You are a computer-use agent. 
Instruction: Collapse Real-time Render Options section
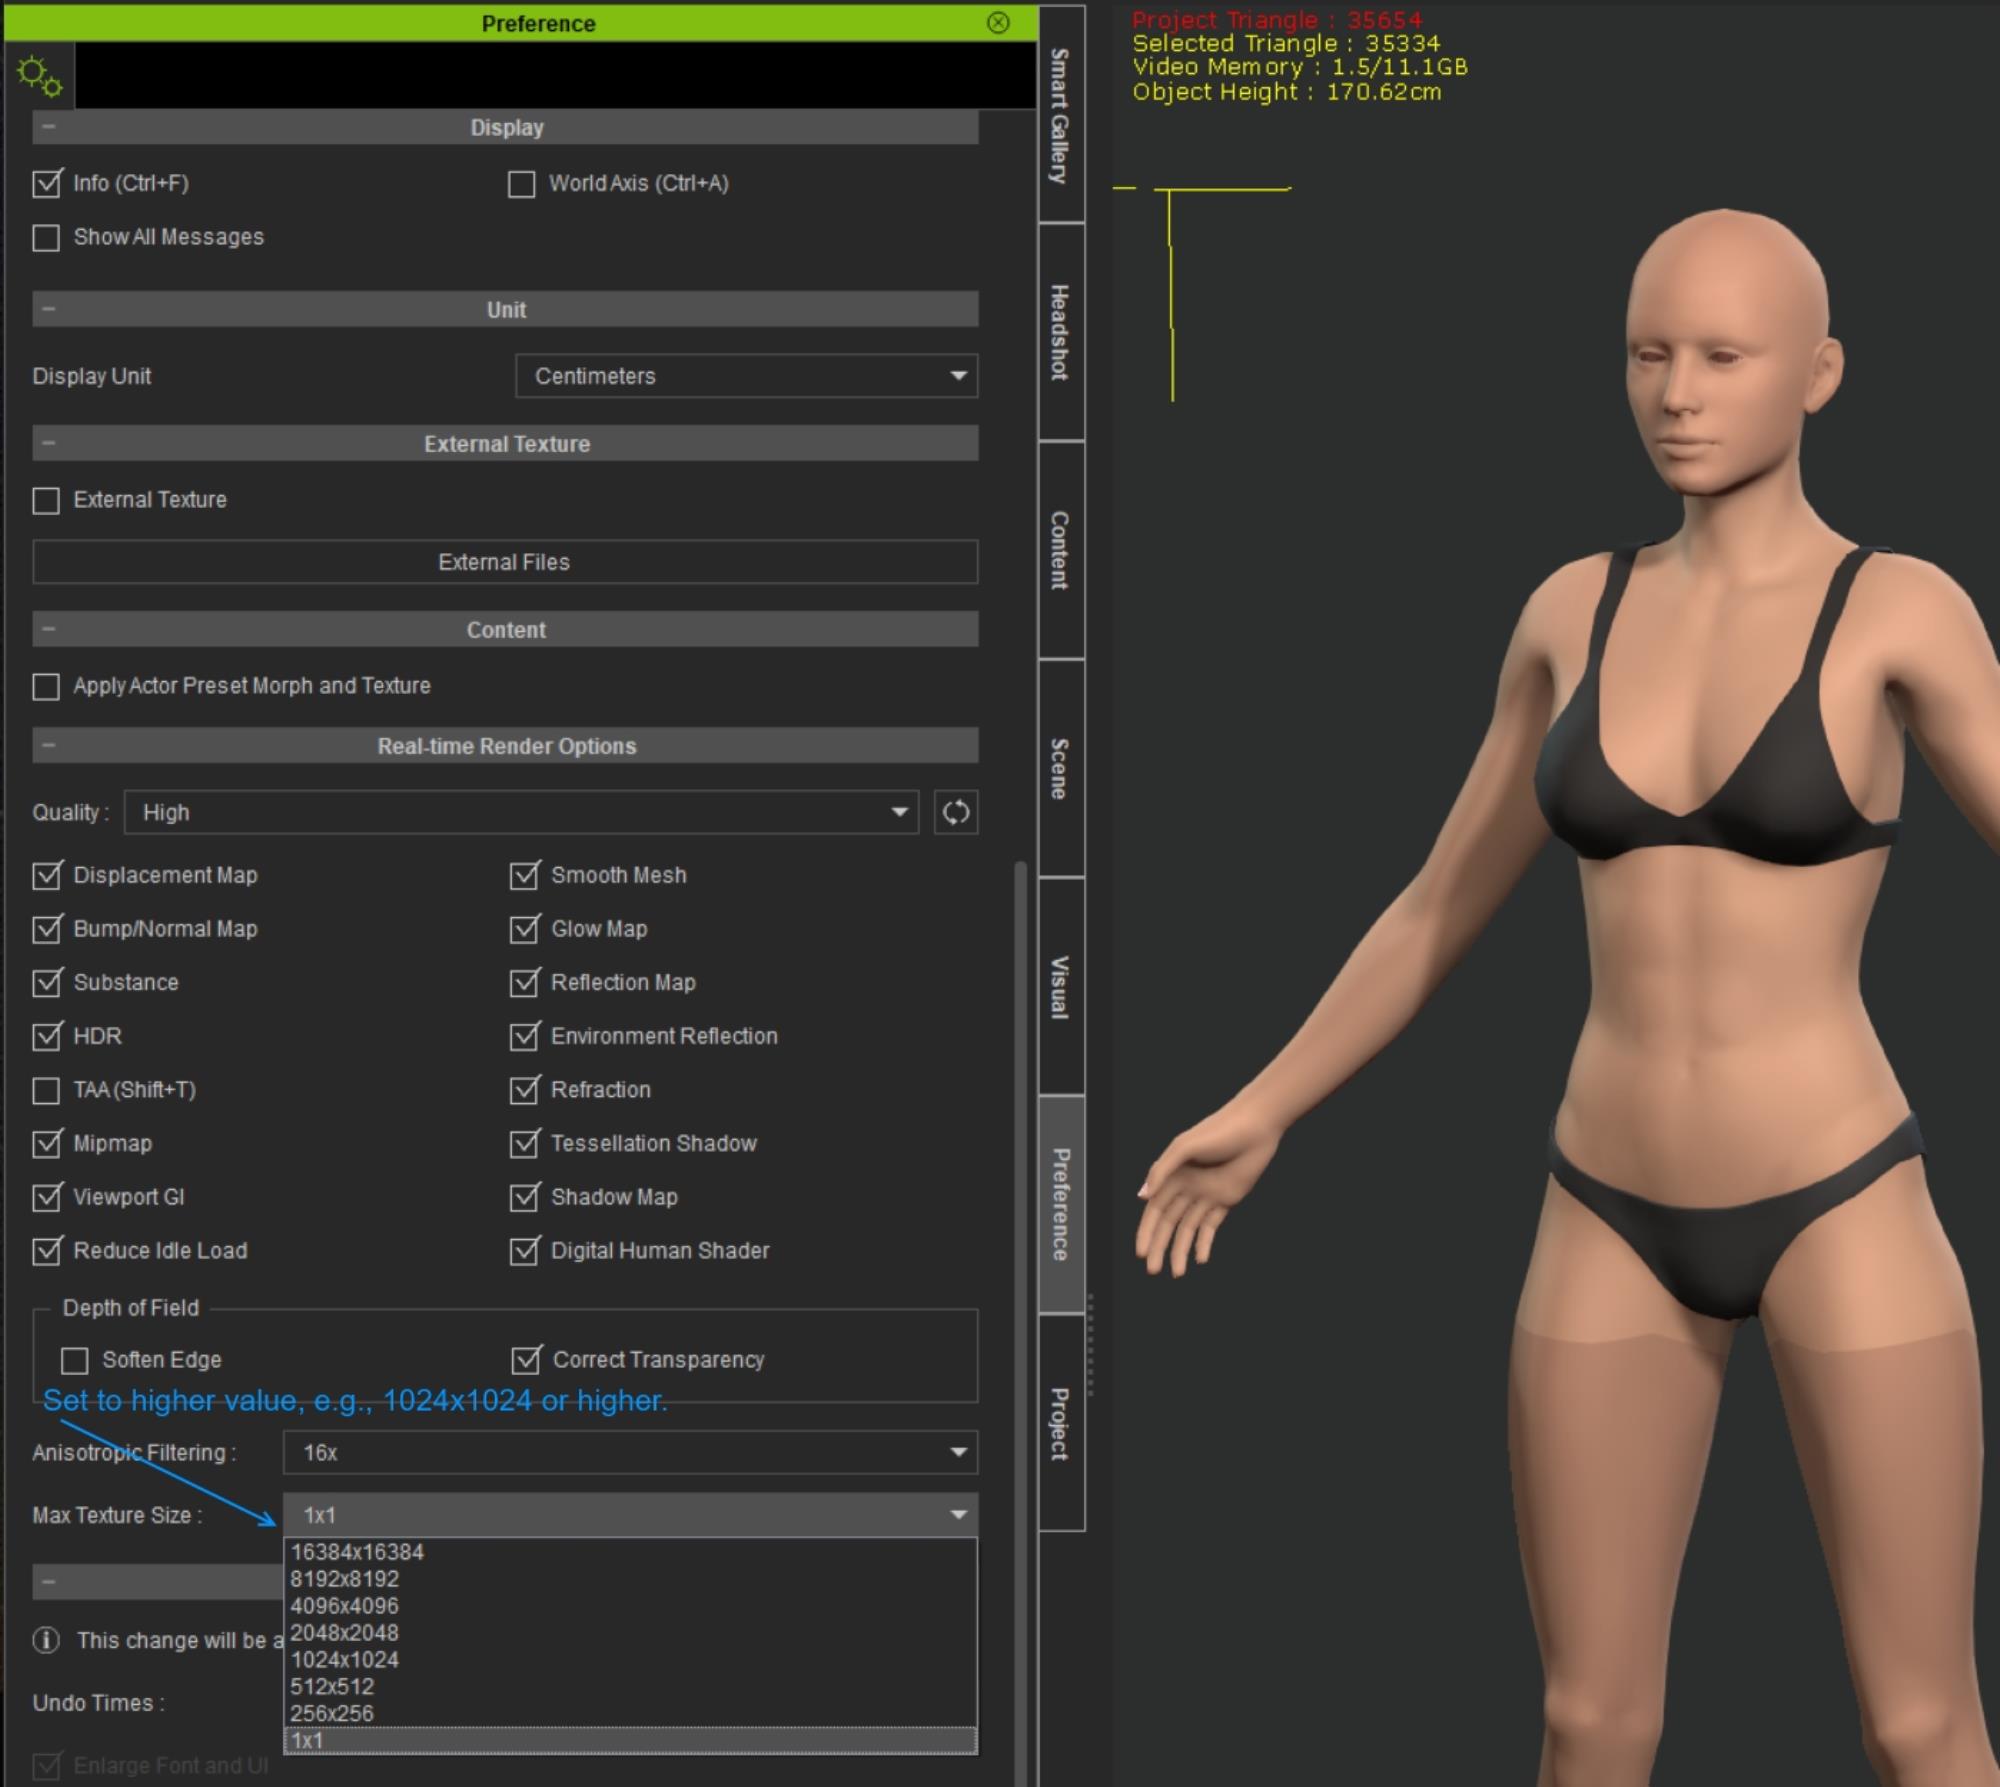48,745
